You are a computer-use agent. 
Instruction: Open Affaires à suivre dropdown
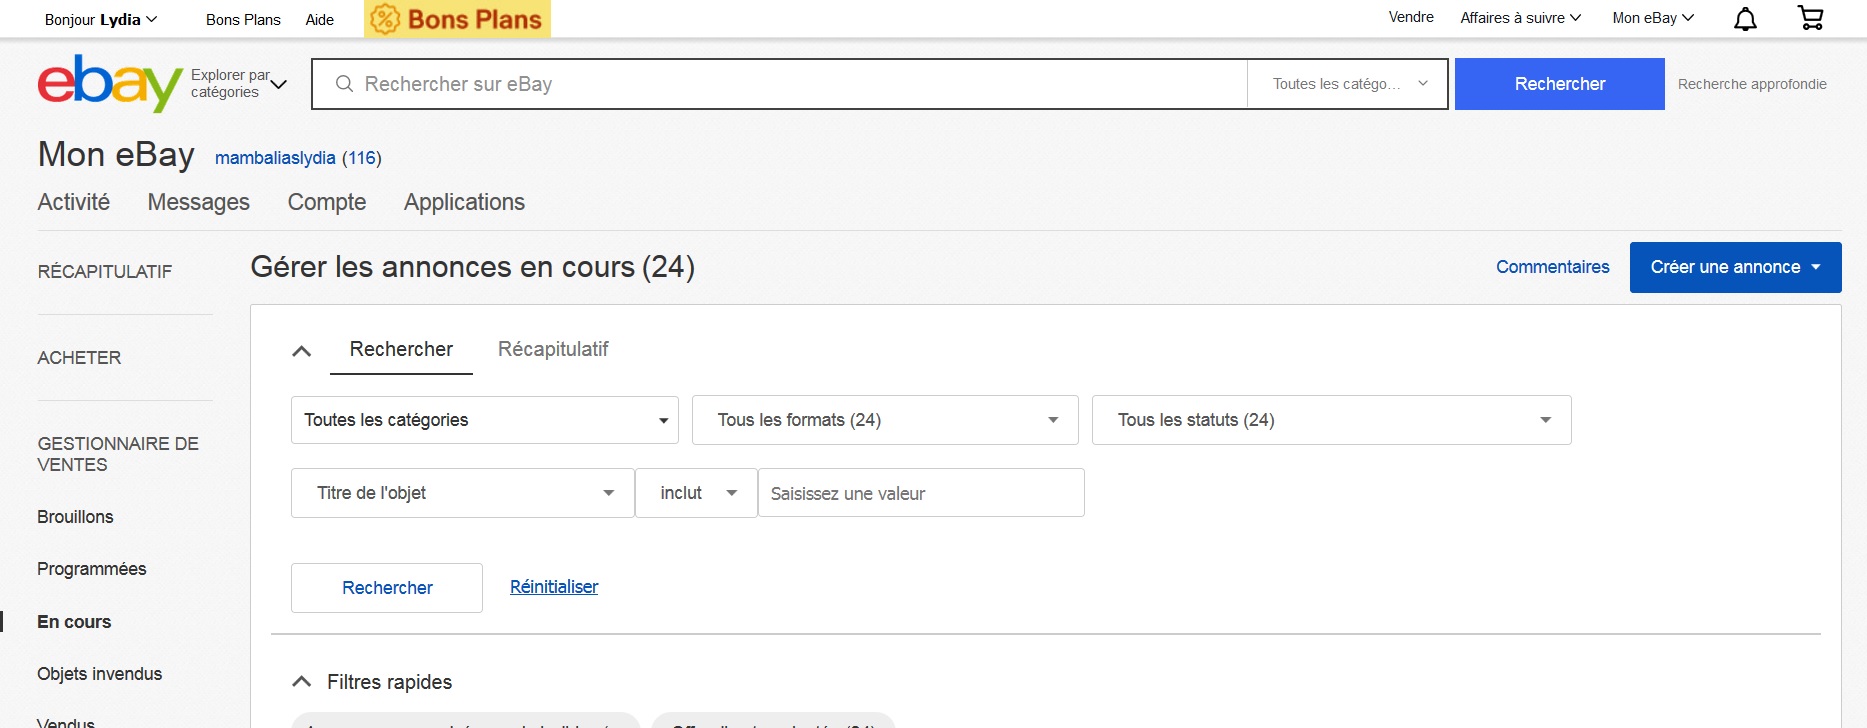(x=1520, y=18)
